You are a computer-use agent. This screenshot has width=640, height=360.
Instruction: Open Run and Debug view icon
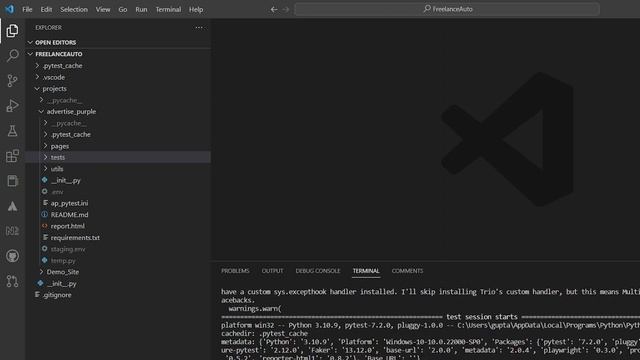point(12,106)
